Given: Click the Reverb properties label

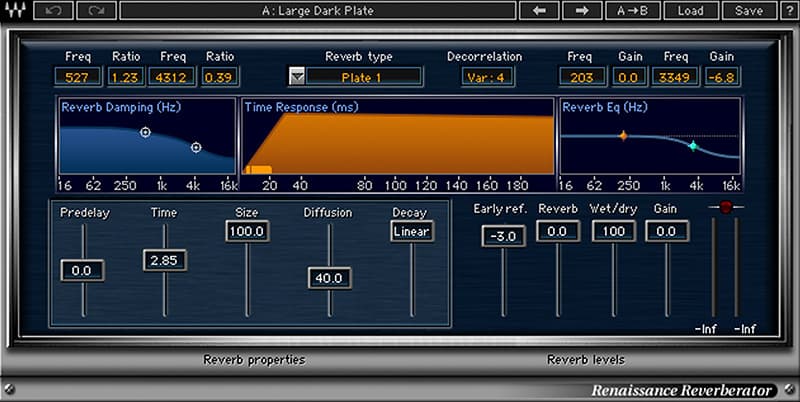Looking at the screenshot, I should (x=255, y=360).
